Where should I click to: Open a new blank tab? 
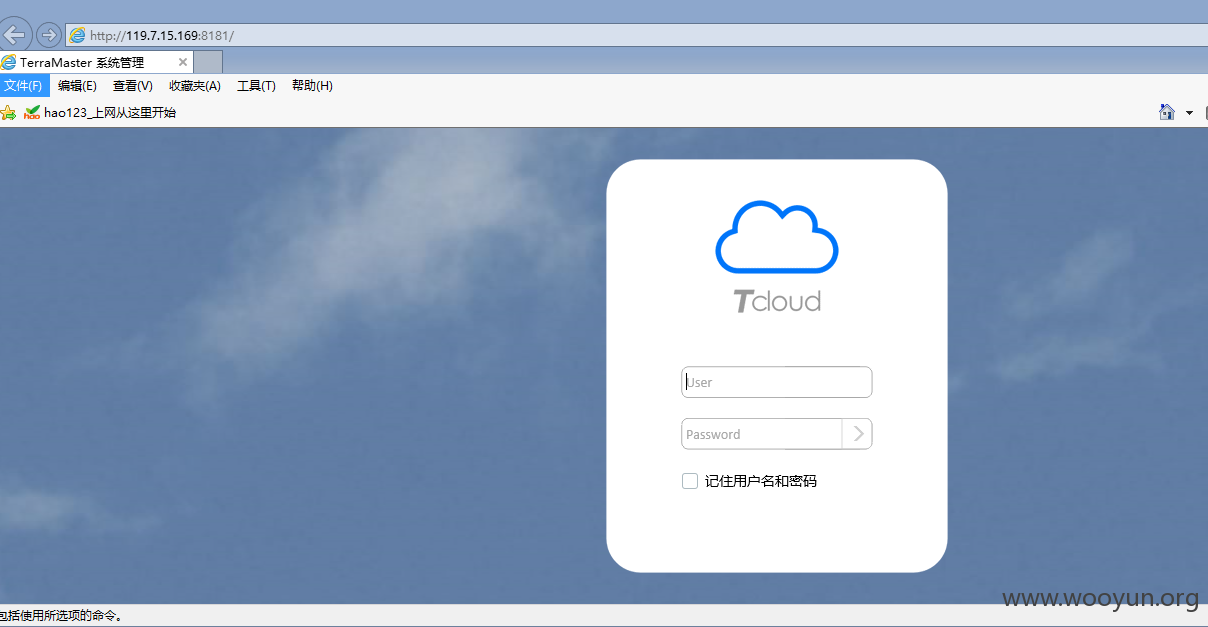pyautogui.click(x=208, y=62)
